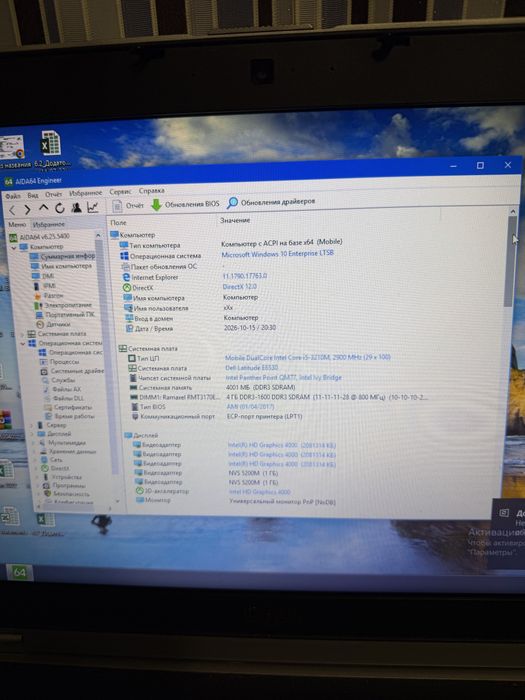Click the Значение column header
This screenshot has height=700, width=525.
(x=235, y=220)
